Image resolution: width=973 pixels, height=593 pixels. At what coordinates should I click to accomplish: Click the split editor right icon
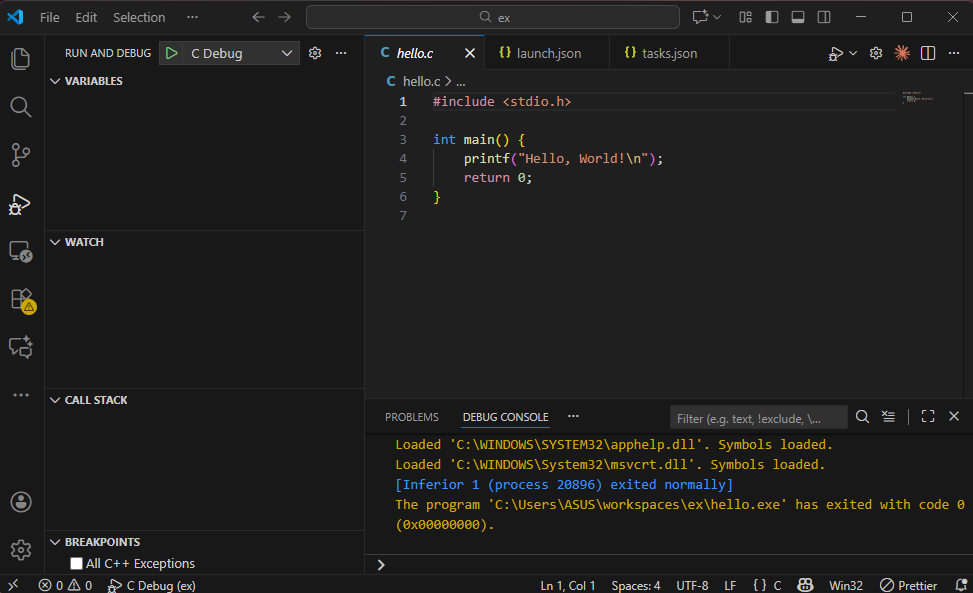coord(928,53)
